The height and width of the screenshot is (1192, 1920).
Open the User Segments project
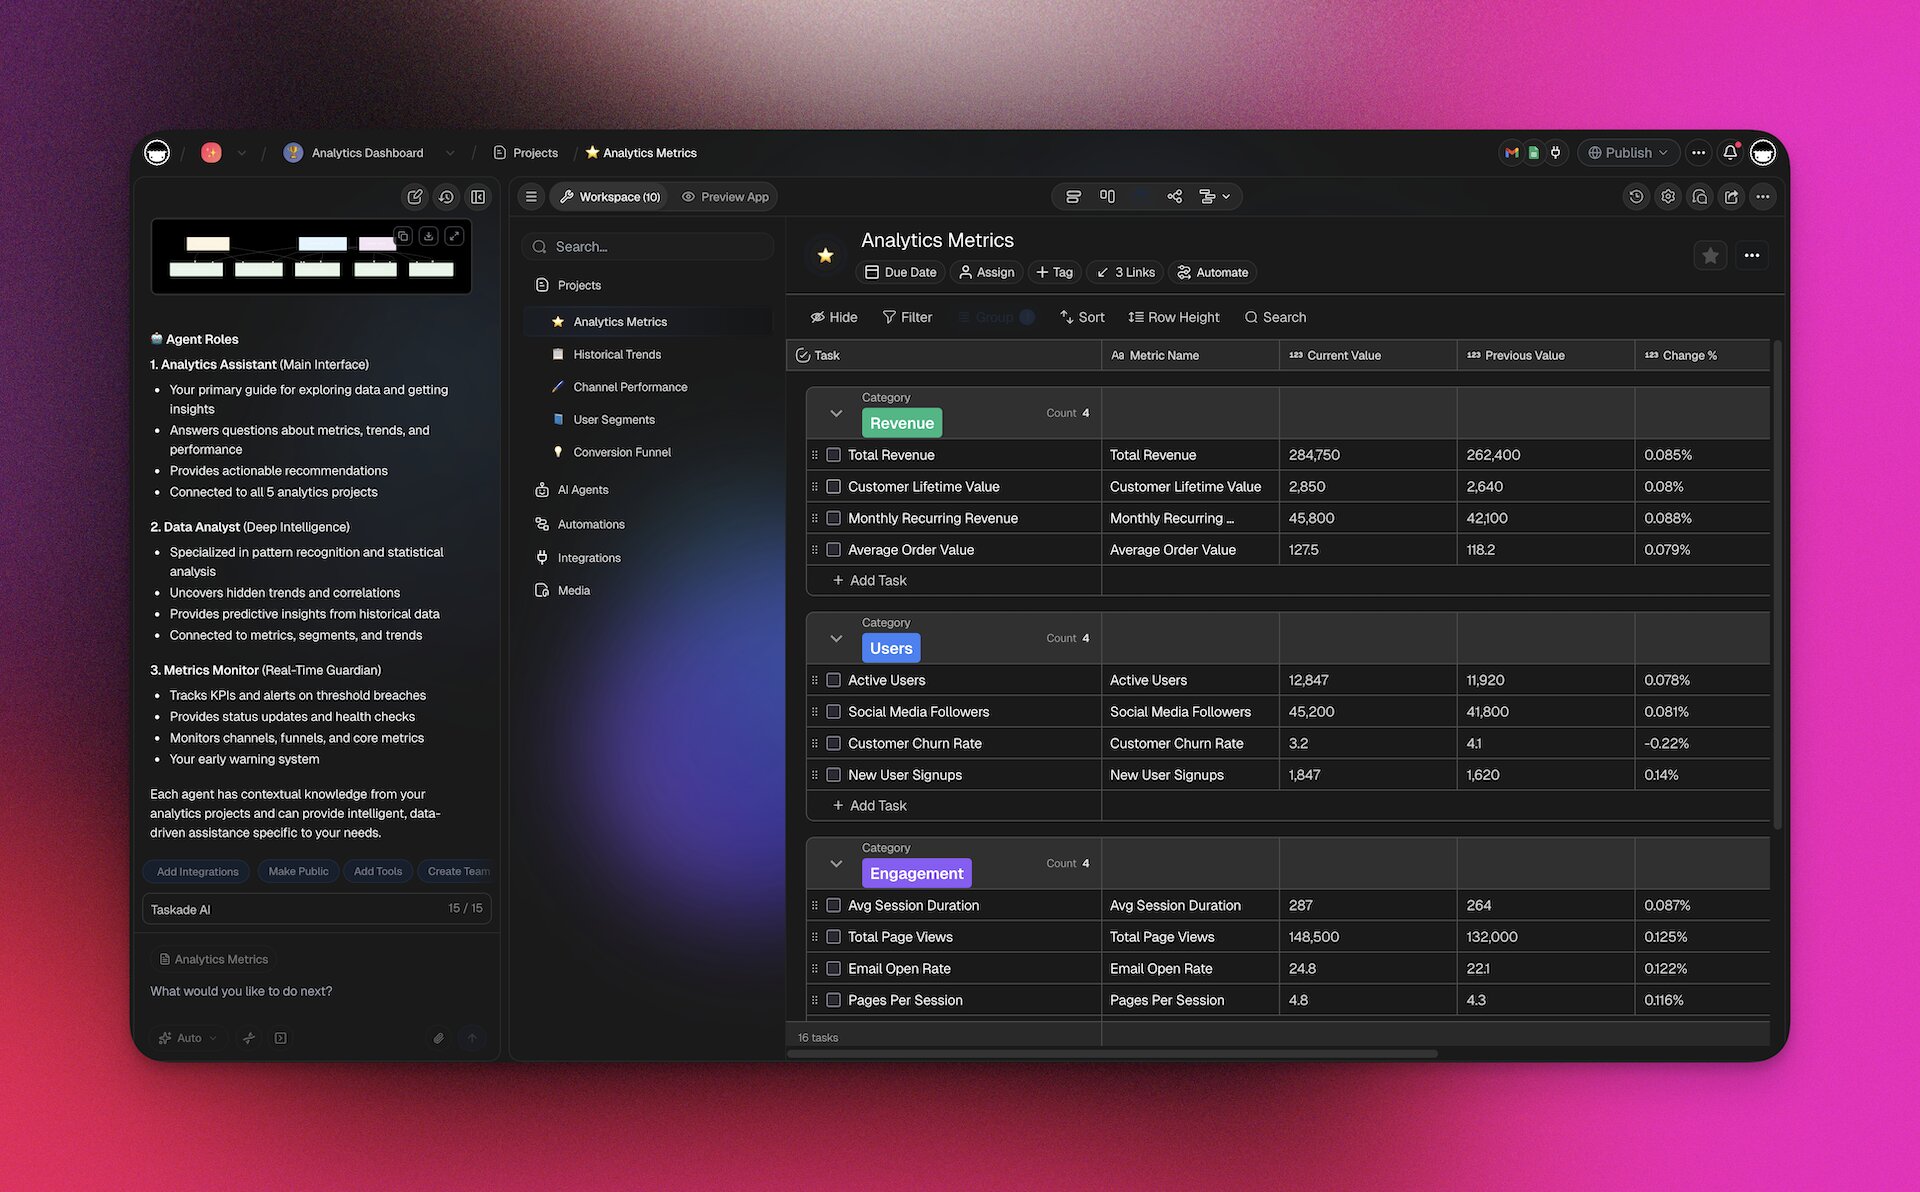[613, 419]
